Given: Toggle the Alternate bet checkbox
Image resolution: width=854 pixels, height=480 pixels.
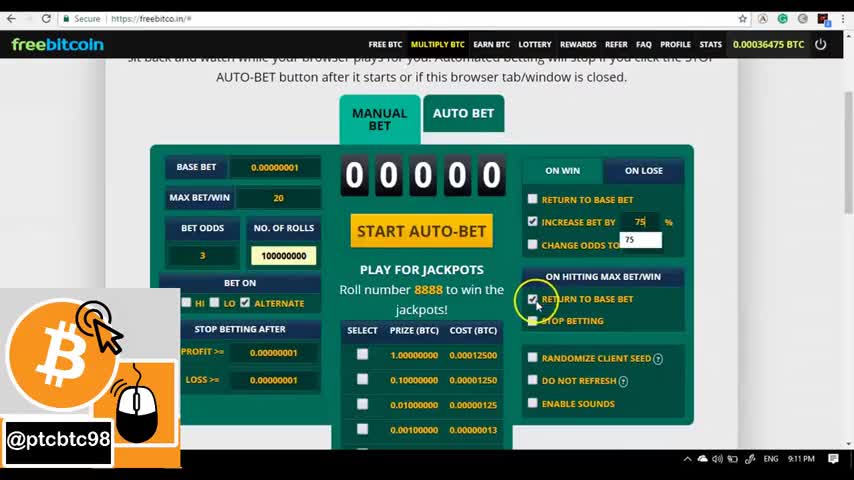Looking at the screenshot, I should [245, 302].
